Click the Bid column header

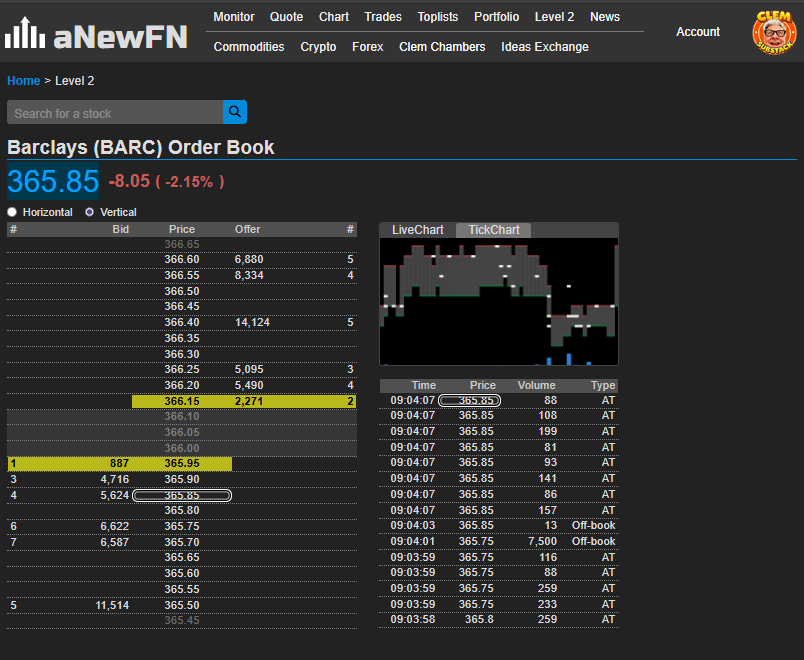pos(120,229)
